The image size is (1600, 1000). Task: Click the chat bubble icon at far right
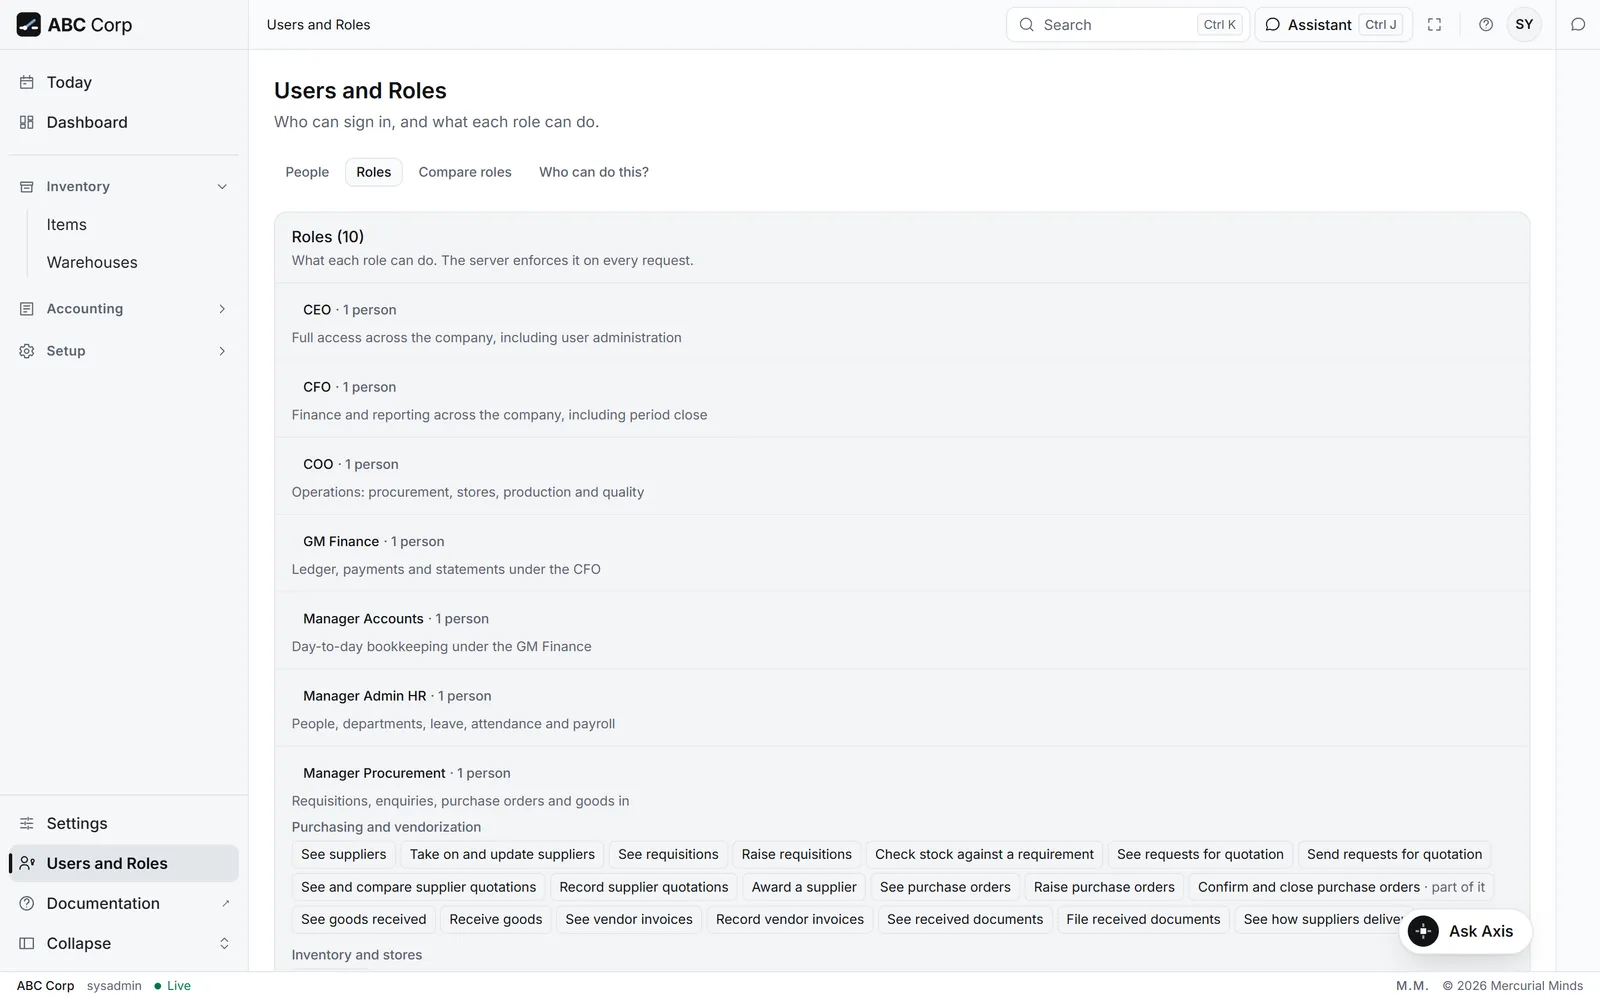point(1578,25)
